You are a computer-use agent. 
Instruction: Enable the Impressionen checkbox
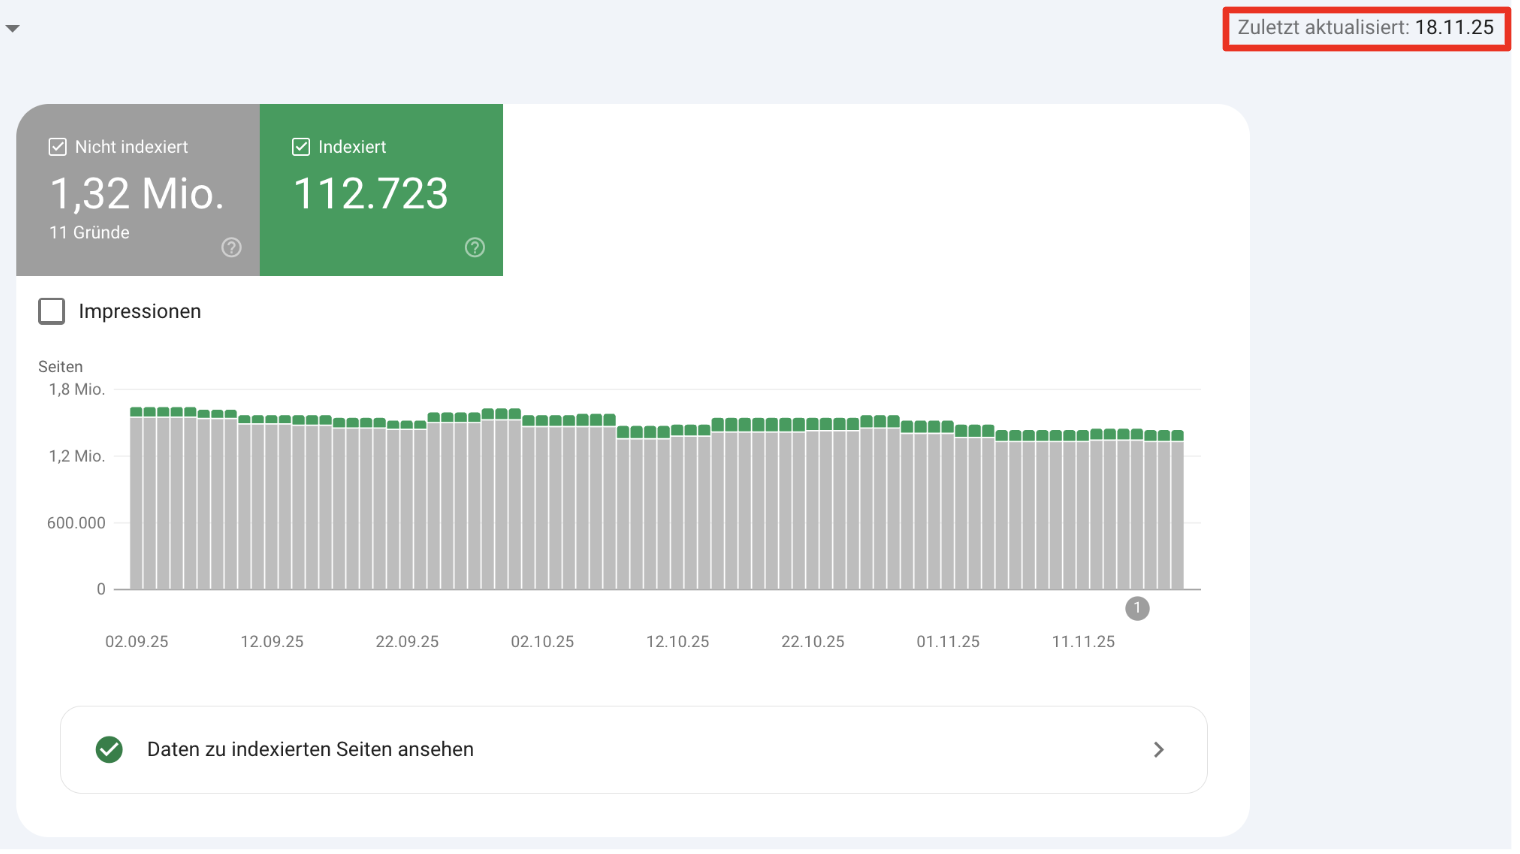pyautogui.click(x=51, y=311)
